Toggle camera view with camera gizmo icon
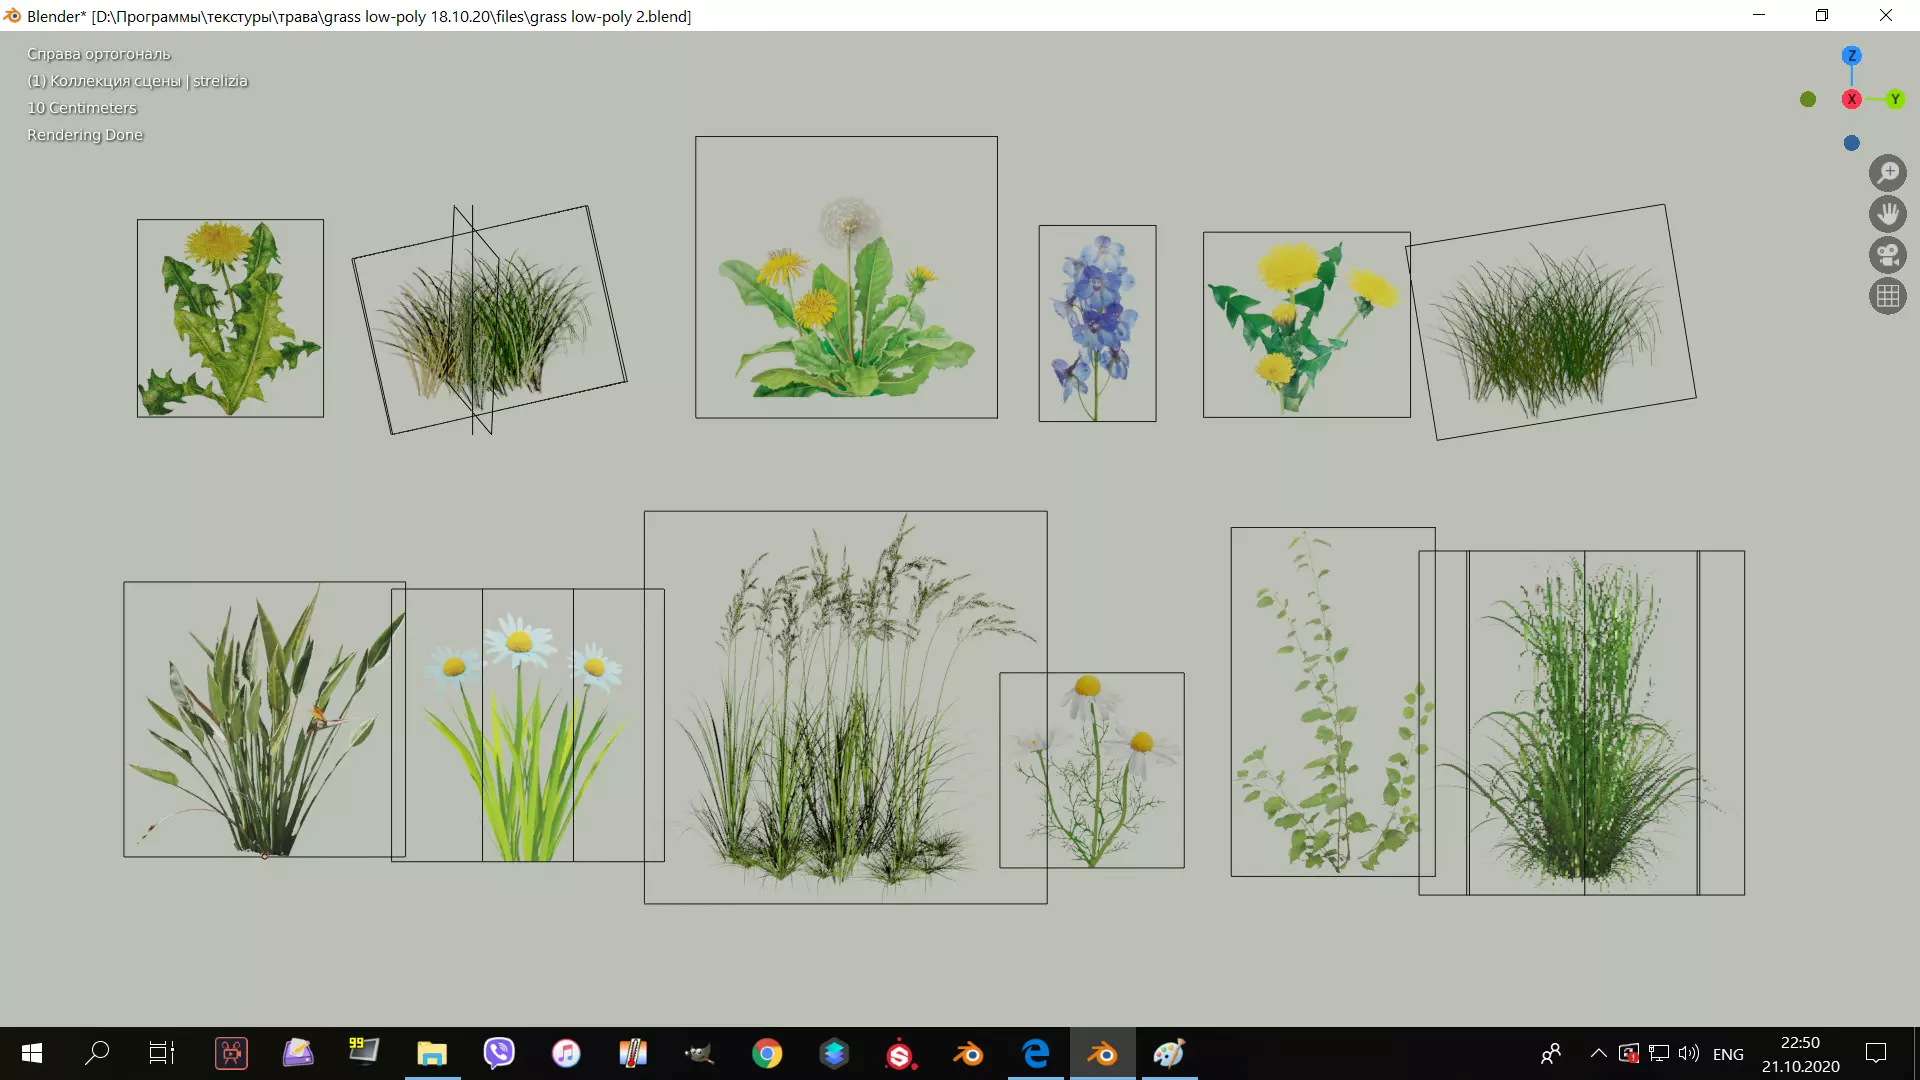Image resolution: width=1920 pixels, height=1080 pixels. tap(1887, 255)
